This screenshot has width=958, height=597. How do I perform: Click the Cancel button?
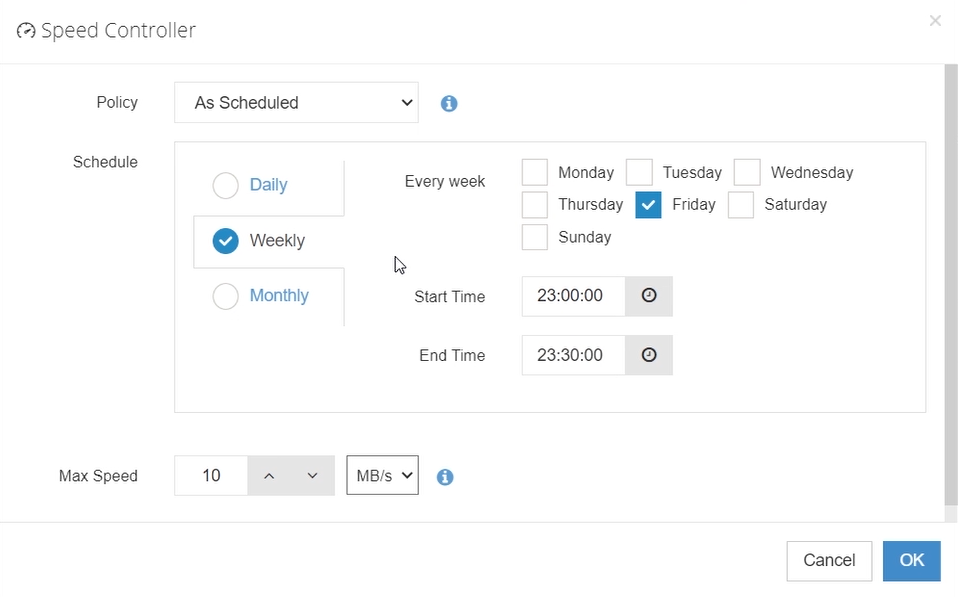pos(829,560)
